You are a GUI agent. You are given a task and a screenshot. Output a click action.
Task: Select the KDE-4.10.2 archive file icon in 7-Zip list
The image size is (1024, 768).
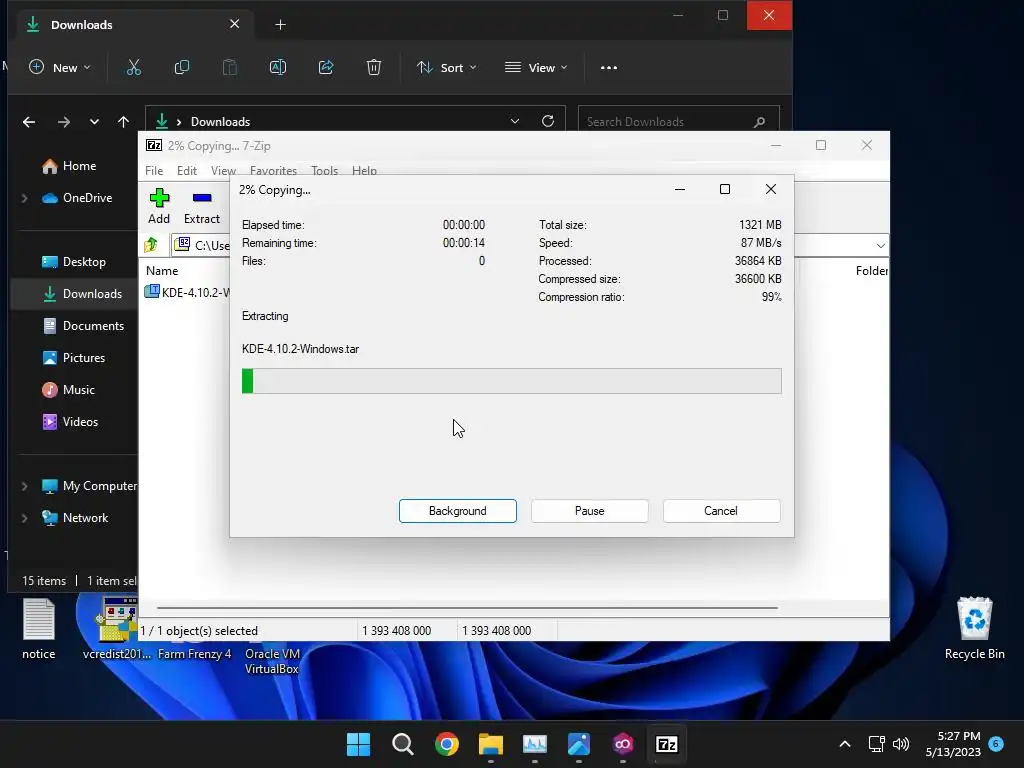pyautogui.click(x=152, y=291)
